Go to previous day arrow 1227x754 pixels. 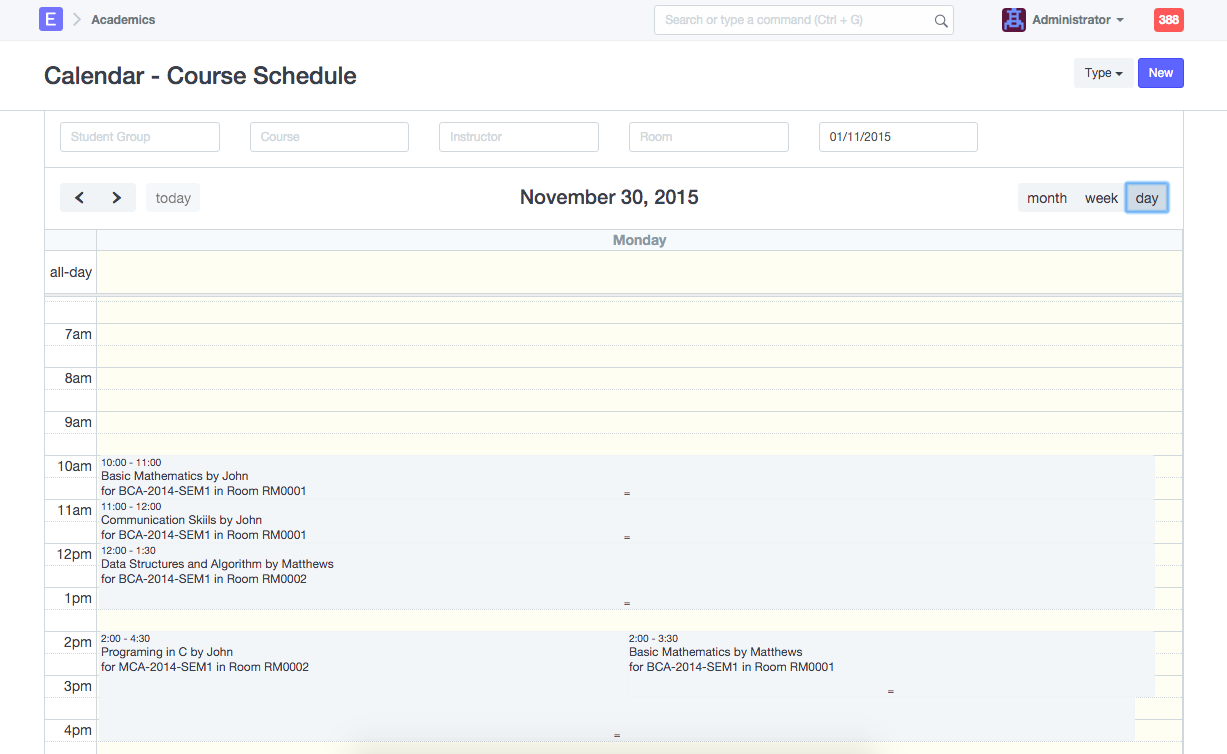click(x=79, y=198)
